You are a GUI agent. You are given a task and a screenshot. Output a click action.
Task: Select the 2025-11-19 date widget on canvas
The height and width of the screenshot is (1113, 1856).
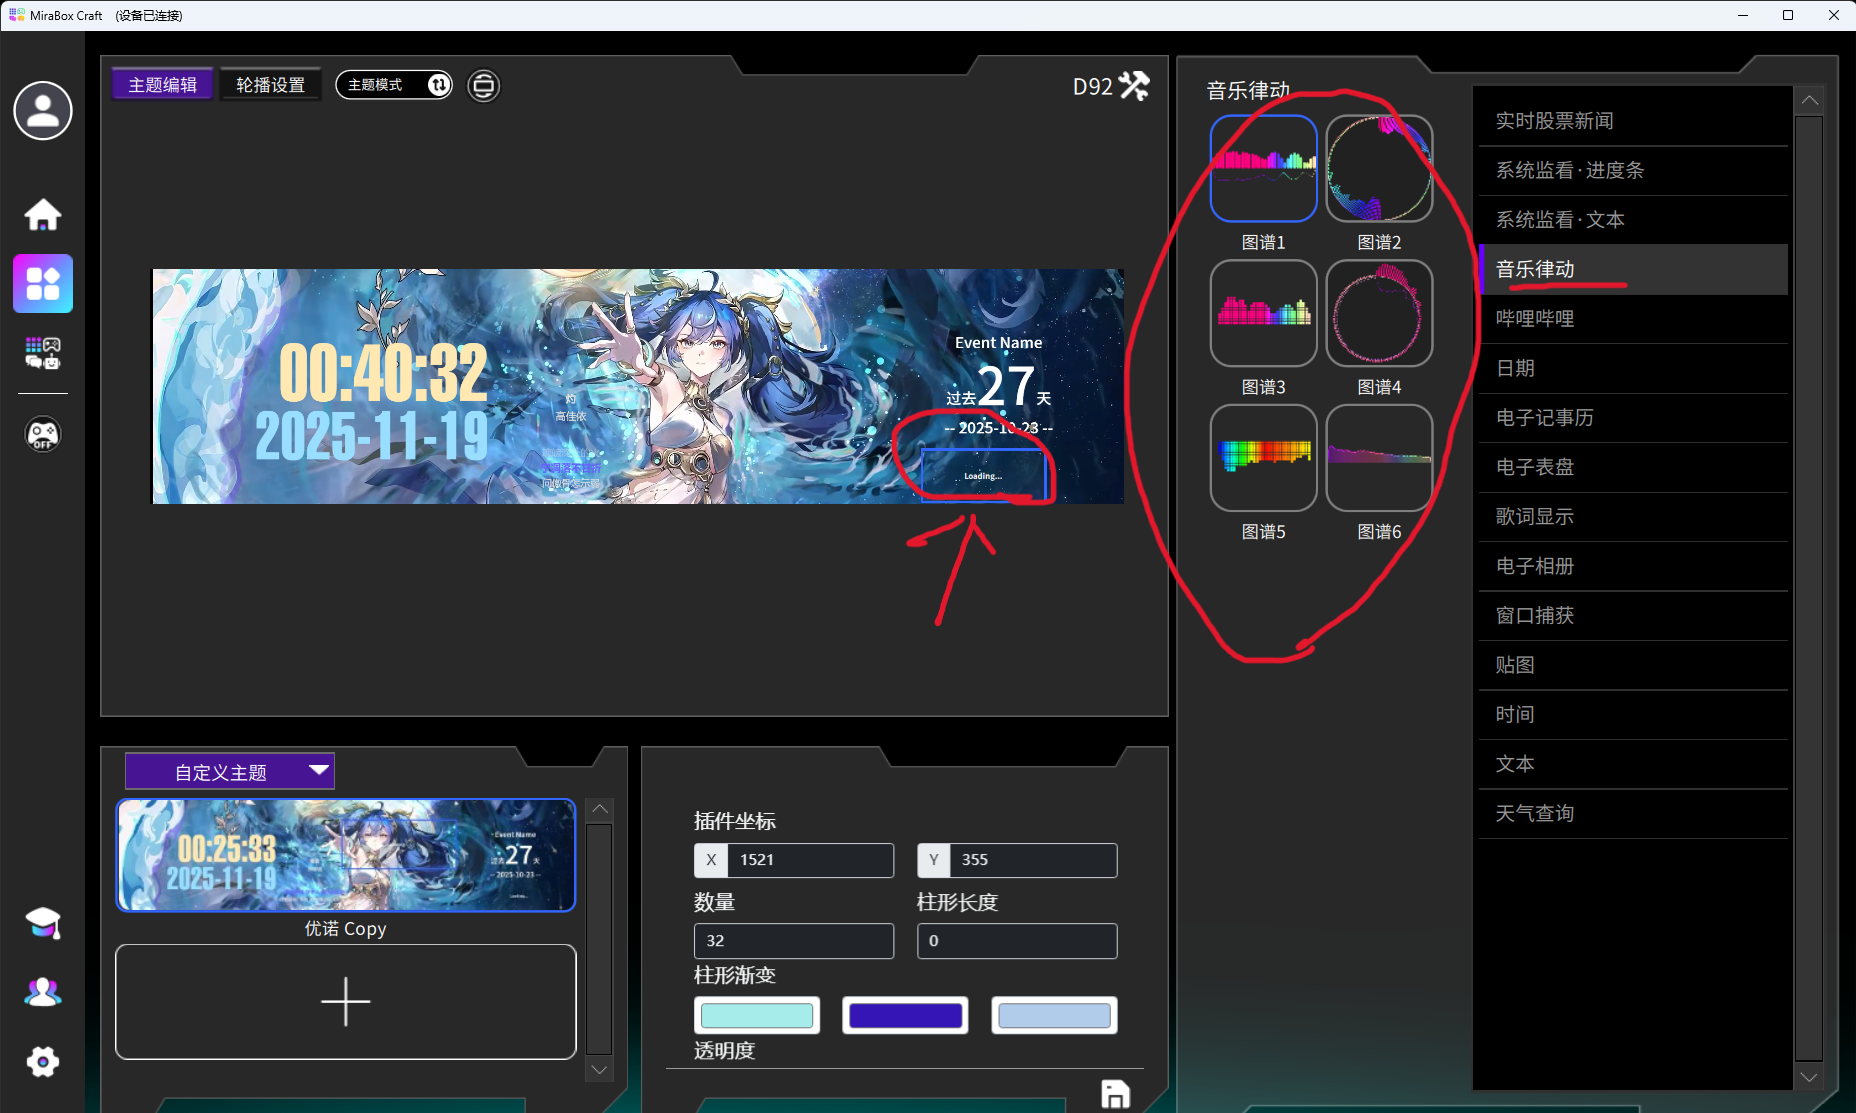pyautogui.click(x=372, y=436)
